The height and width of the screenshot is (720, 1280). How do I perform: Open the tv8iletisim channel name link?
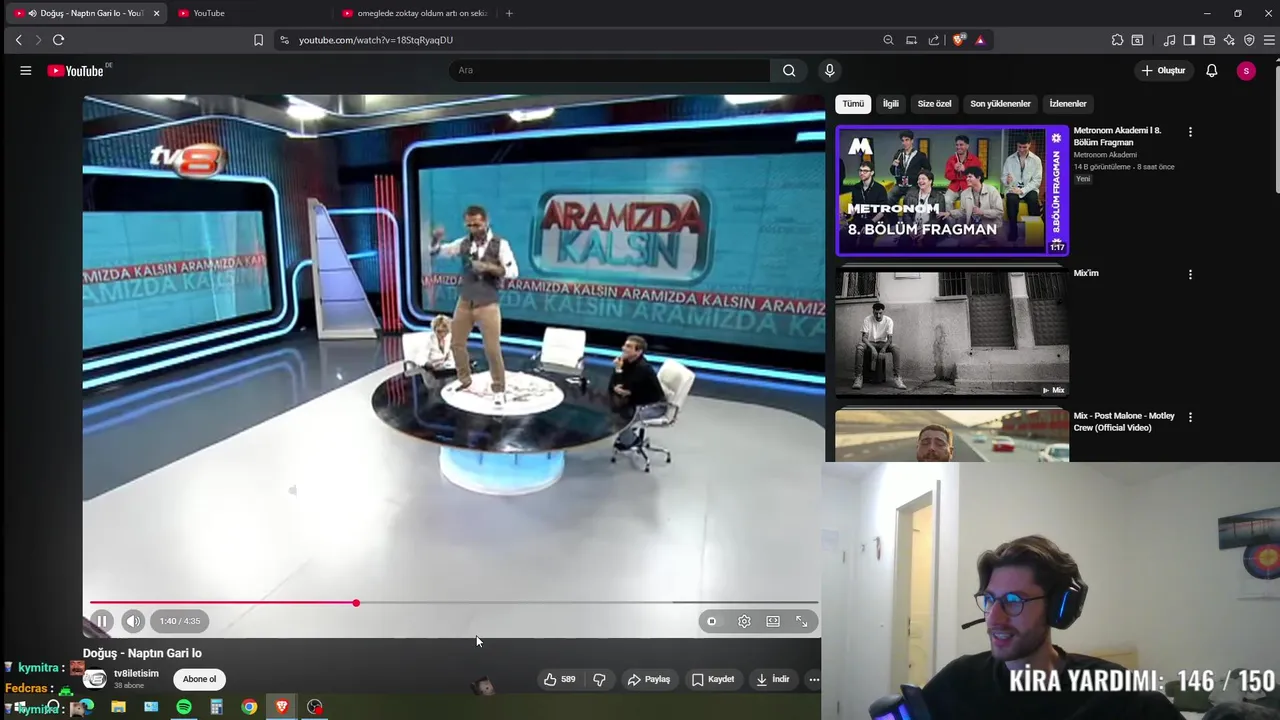click(136, 673)
